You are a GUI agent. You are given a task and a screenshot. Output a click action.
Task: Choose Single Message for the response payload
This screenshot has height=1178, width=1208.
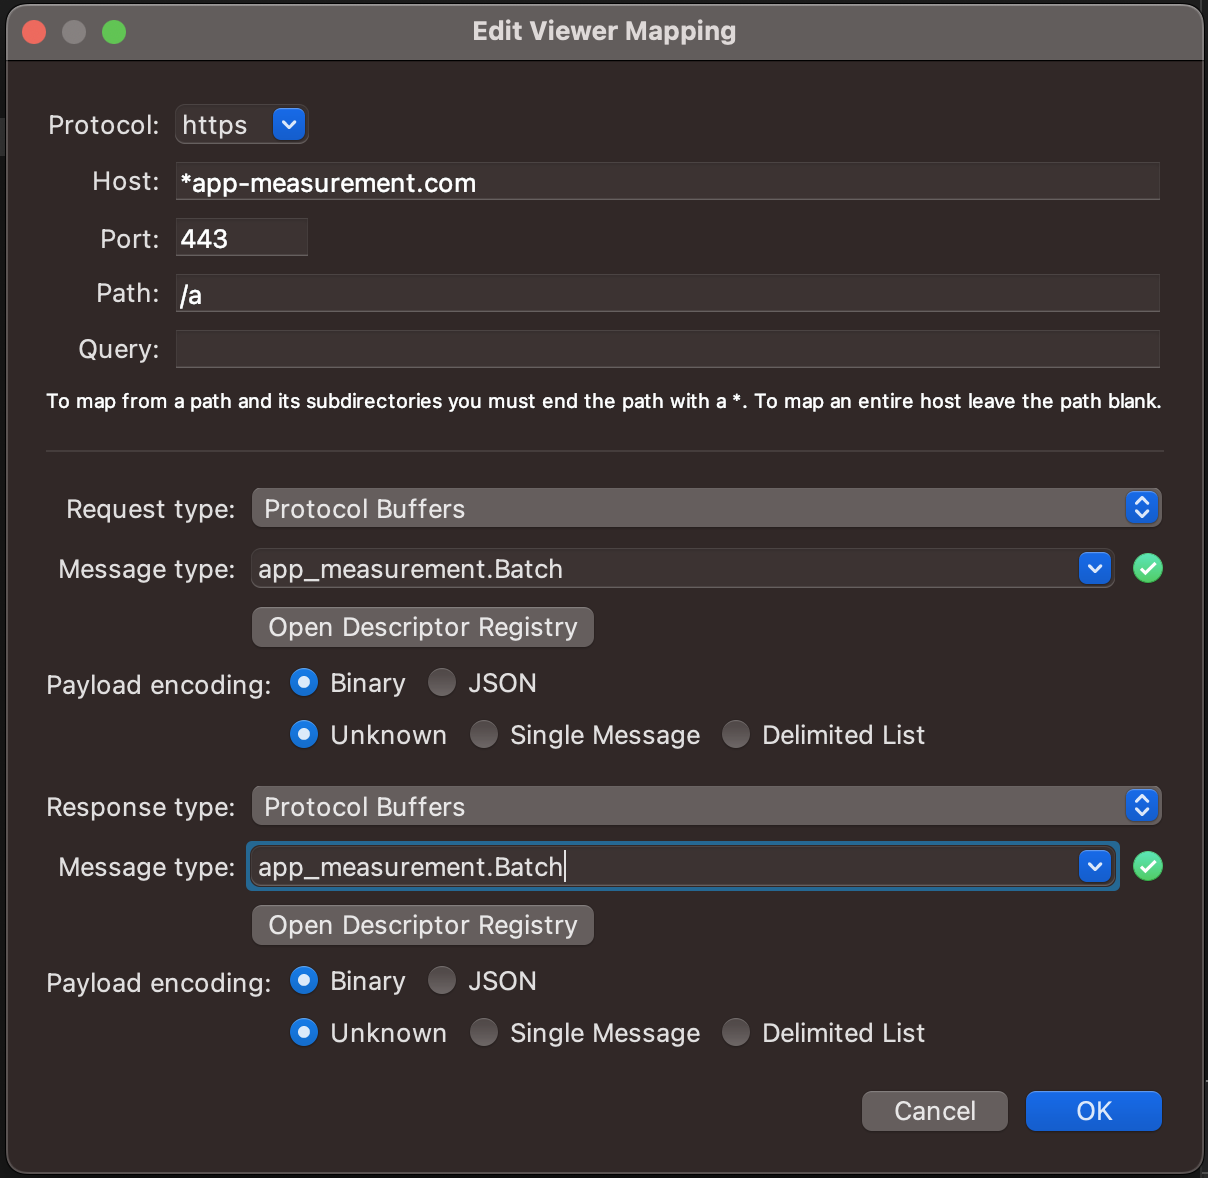pyautogui.click(x=483, y=1032)
